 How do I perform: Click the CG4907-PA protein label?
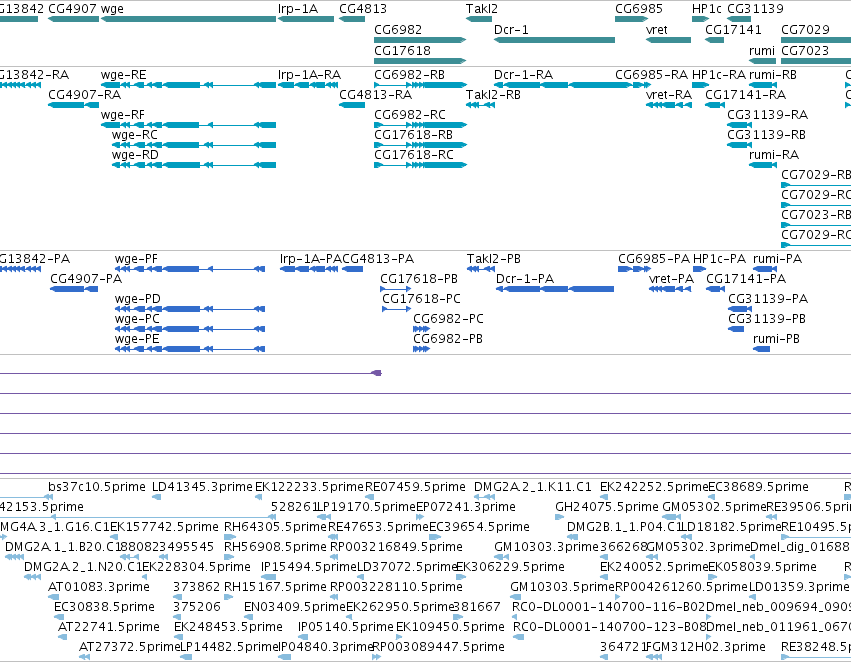tap(86, 279)
